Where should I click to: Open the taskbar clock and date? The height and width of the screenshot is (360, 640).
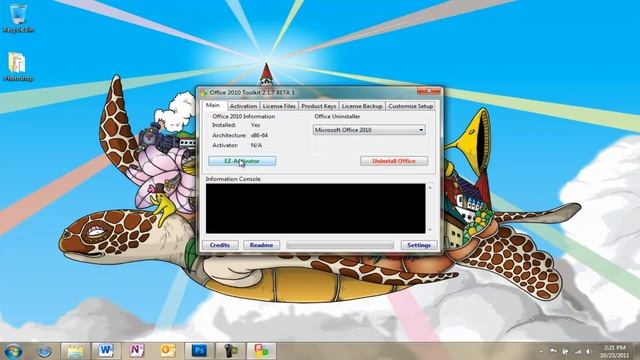[614, 351]
